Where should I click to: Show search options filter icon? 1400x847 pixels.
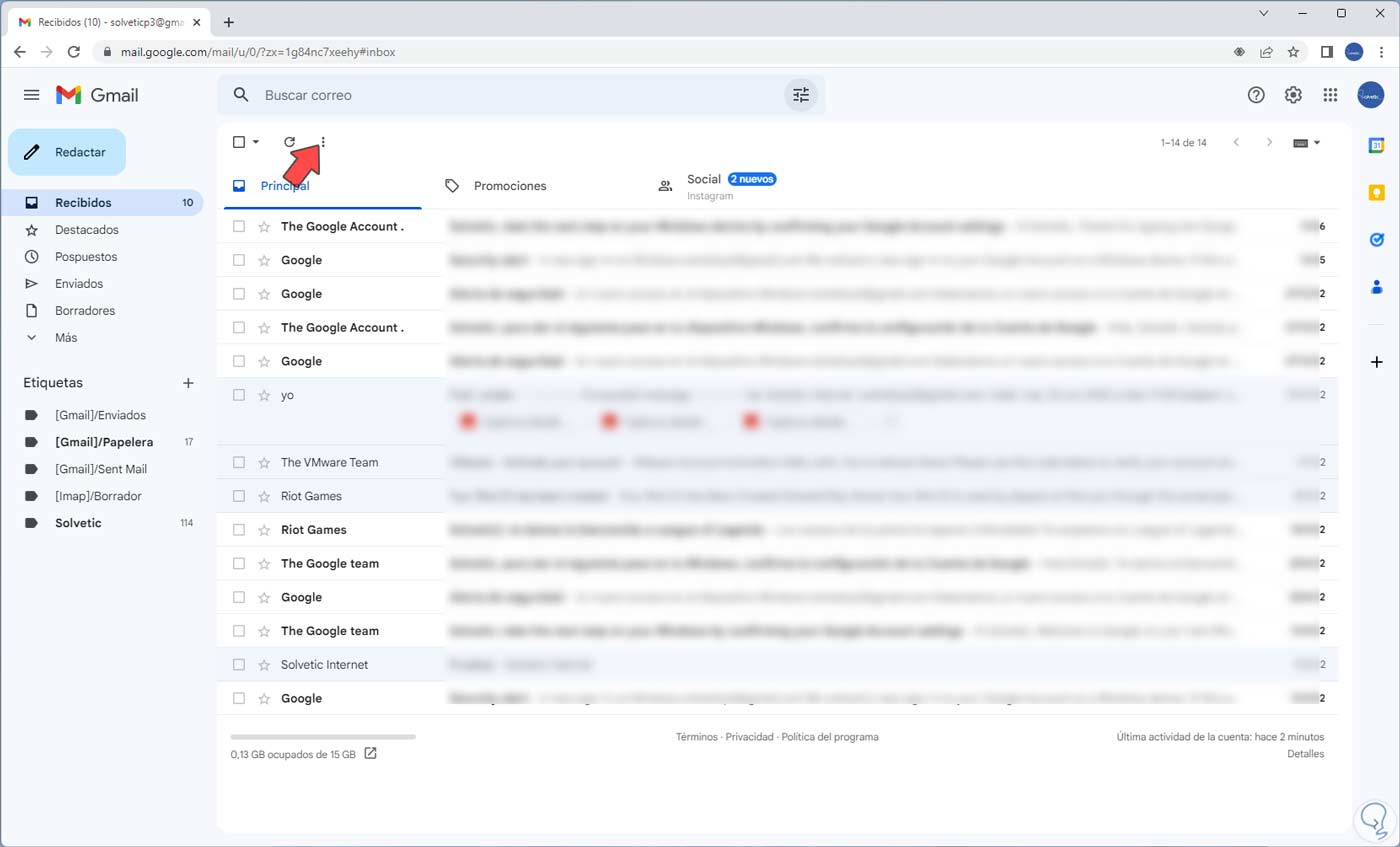point(801,95)
